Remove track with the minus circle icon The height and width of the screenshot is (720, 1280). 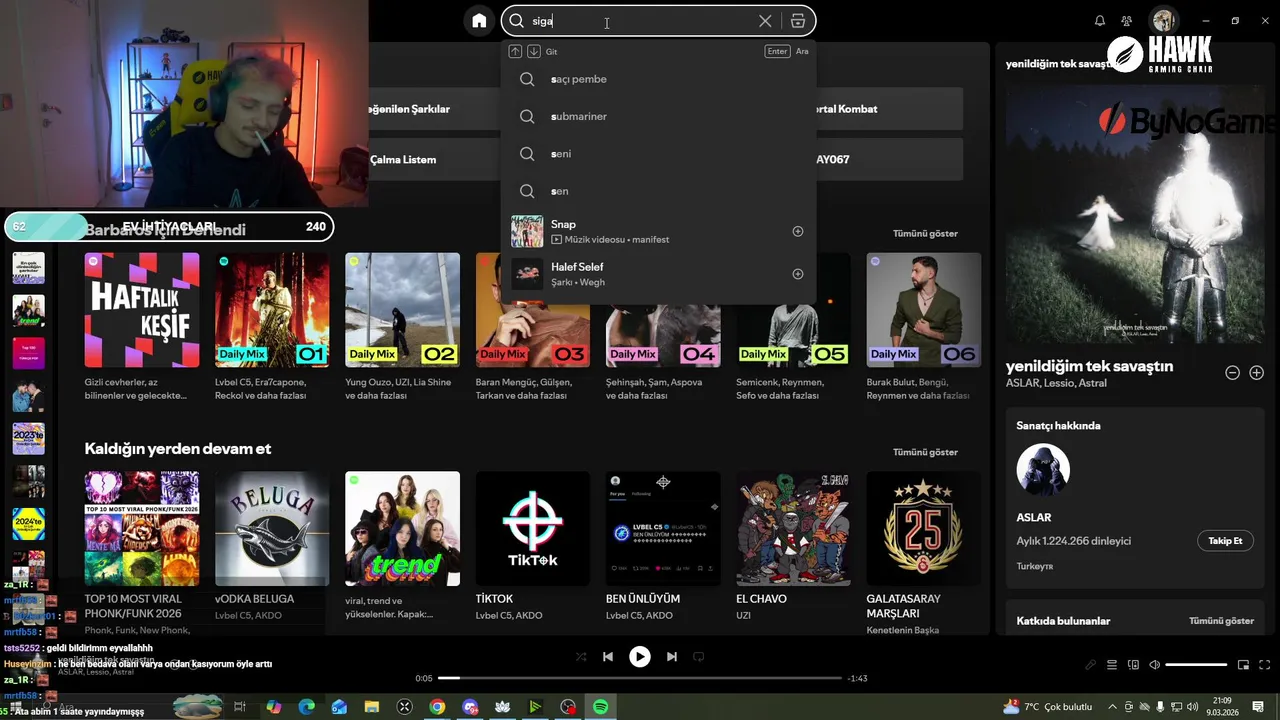(1233, 373)
